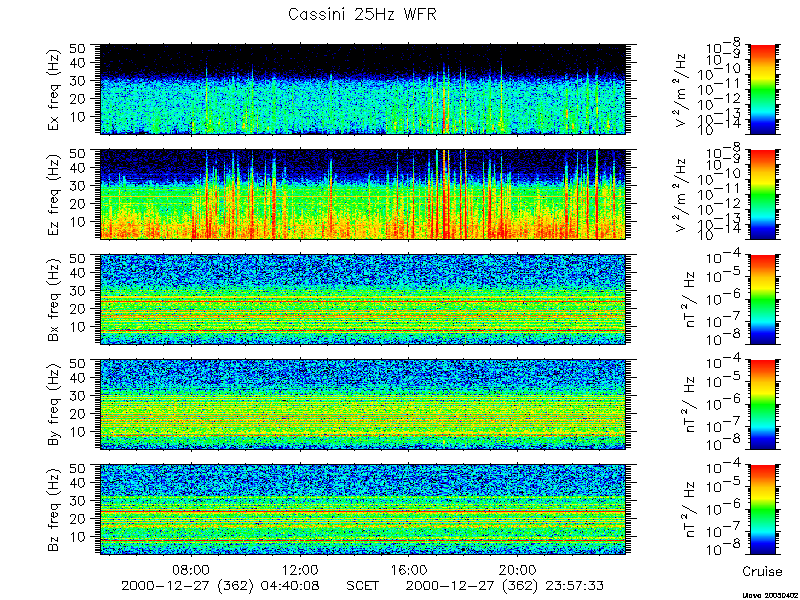Click the "Bz freq (Hz)" axis label
The image size is (800, 600).
point(55,510)
